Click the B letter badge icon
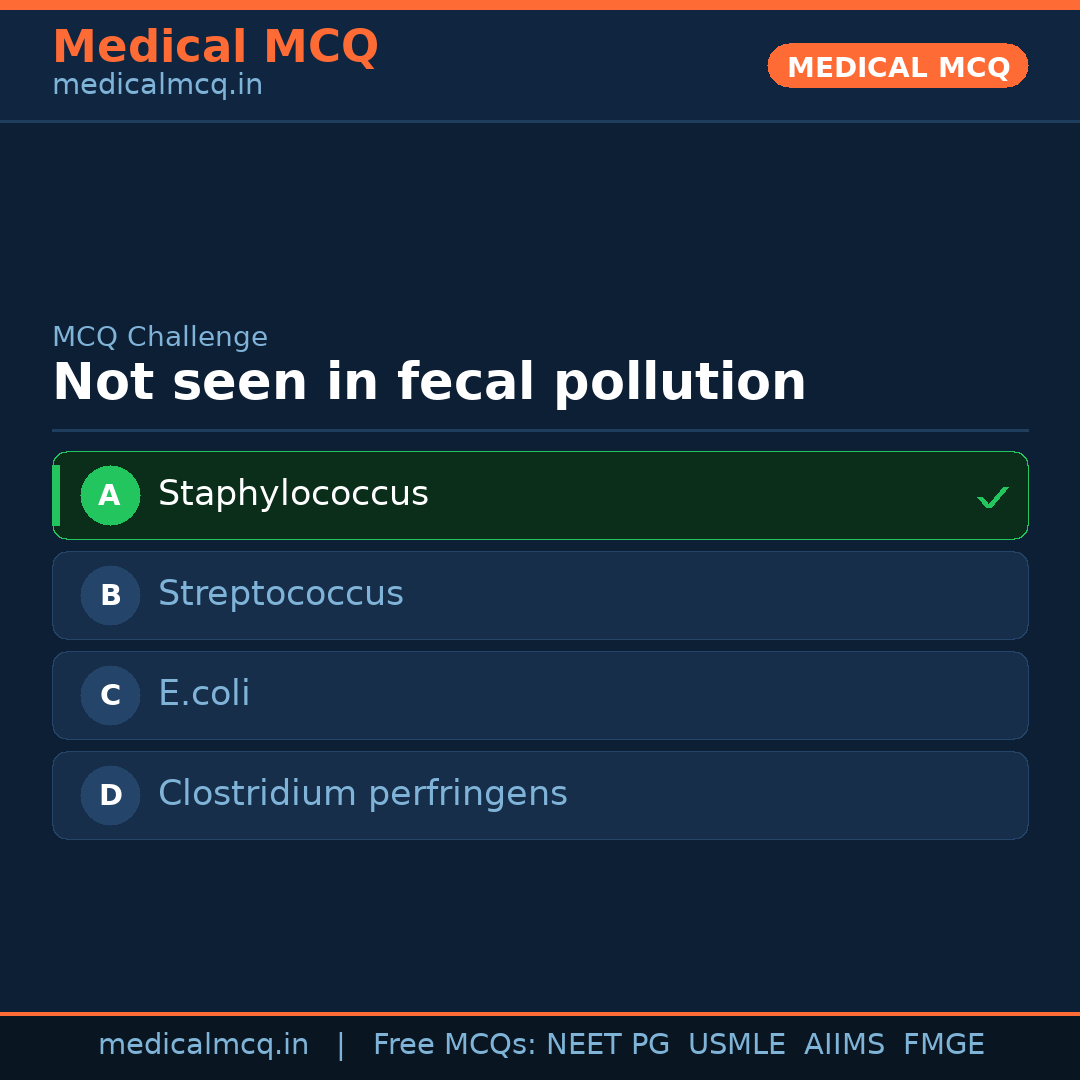Viewport: 1080px width, 1080px height. 110,595
